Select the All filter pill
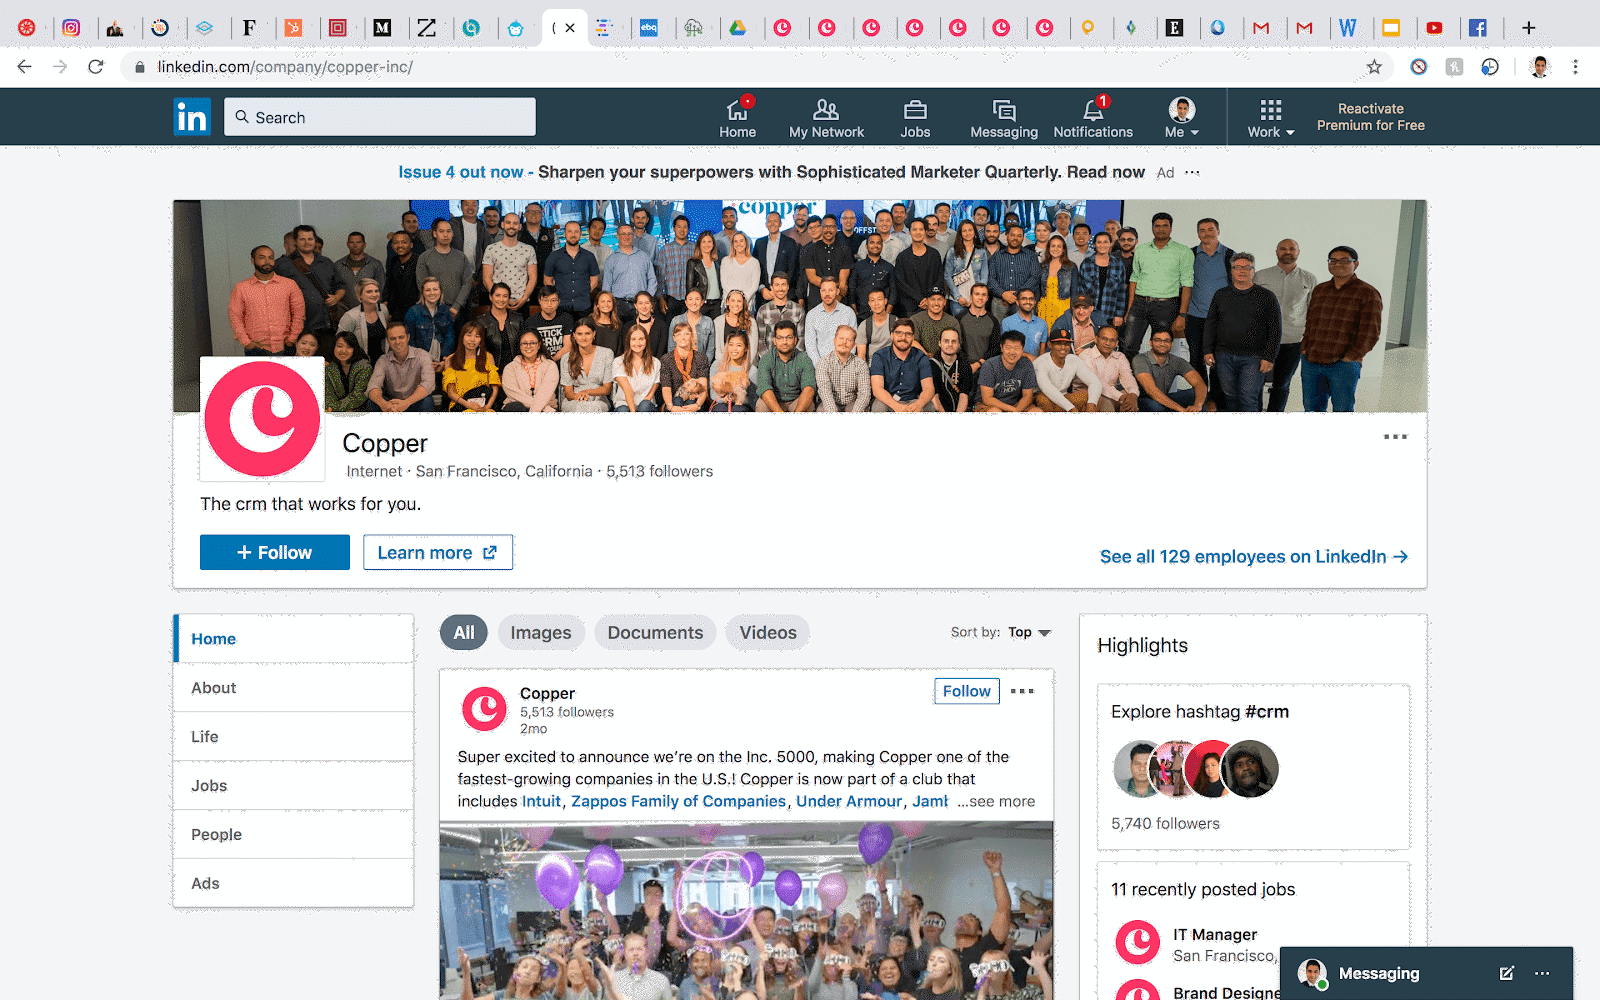 point(464,633)
